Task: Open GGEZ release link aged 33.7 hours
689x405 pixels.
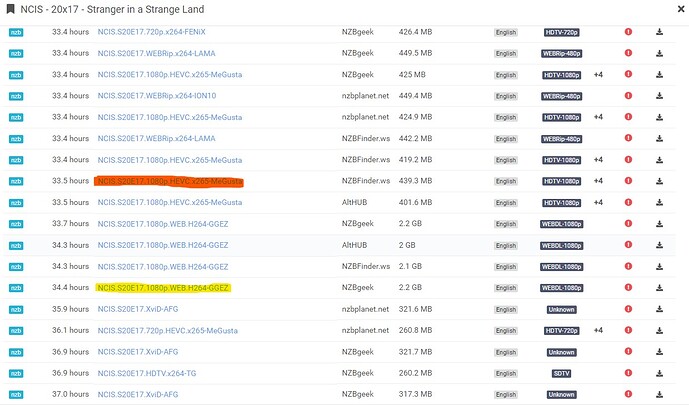Action: [x=163, y=224]
